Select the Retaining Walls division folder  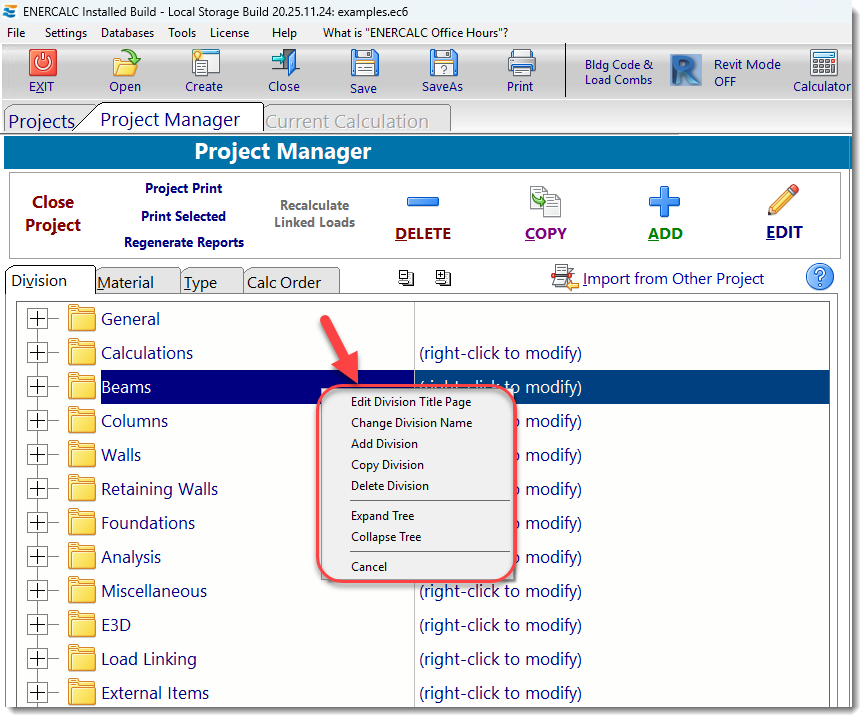pos(157,489)
